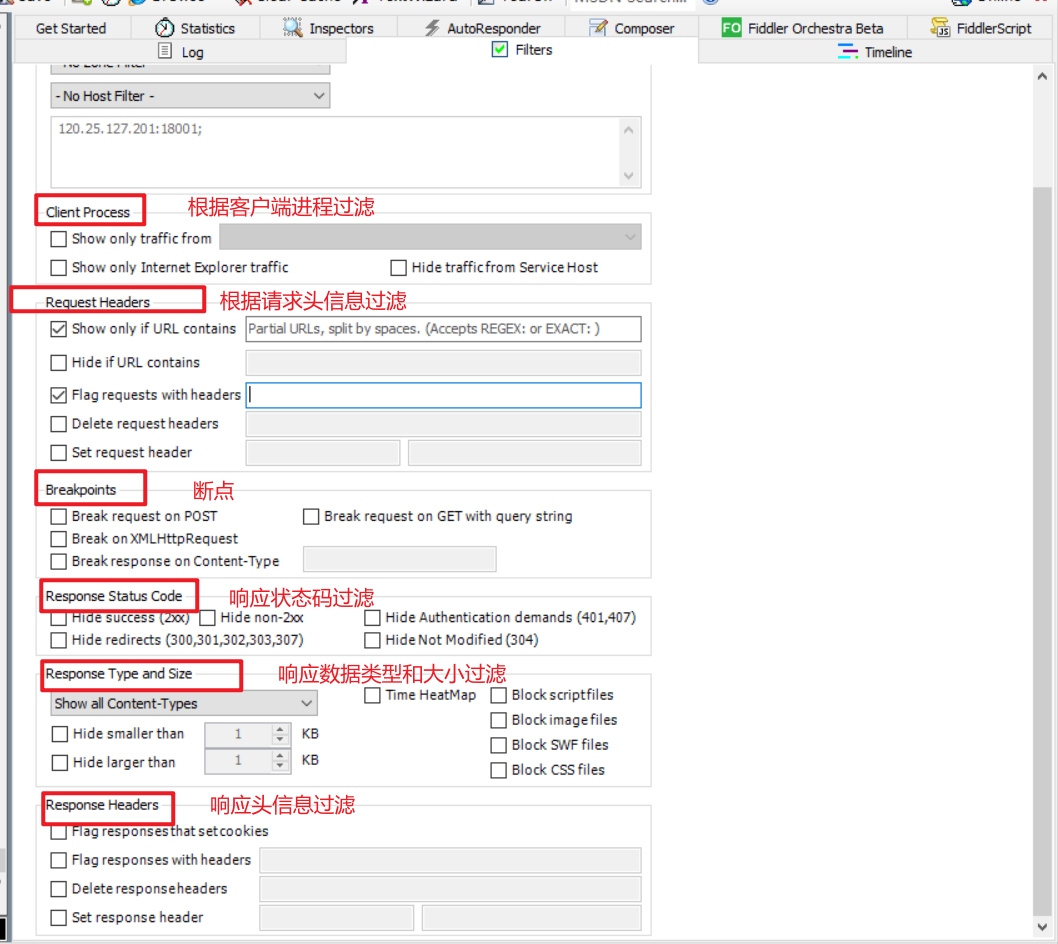
Task: Check Break request on POST
Action: pos(59,517)
